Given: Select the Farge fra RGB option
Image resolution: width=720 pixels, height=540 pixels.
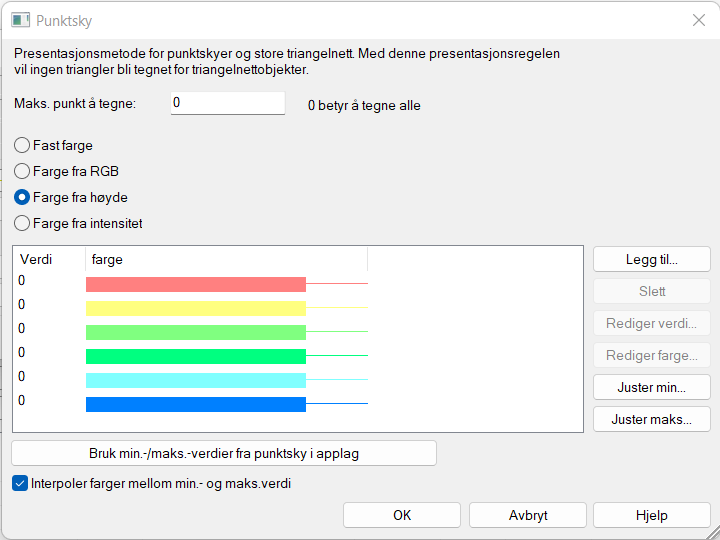Looking at the screenshot, I should click(x=22, y=172).
